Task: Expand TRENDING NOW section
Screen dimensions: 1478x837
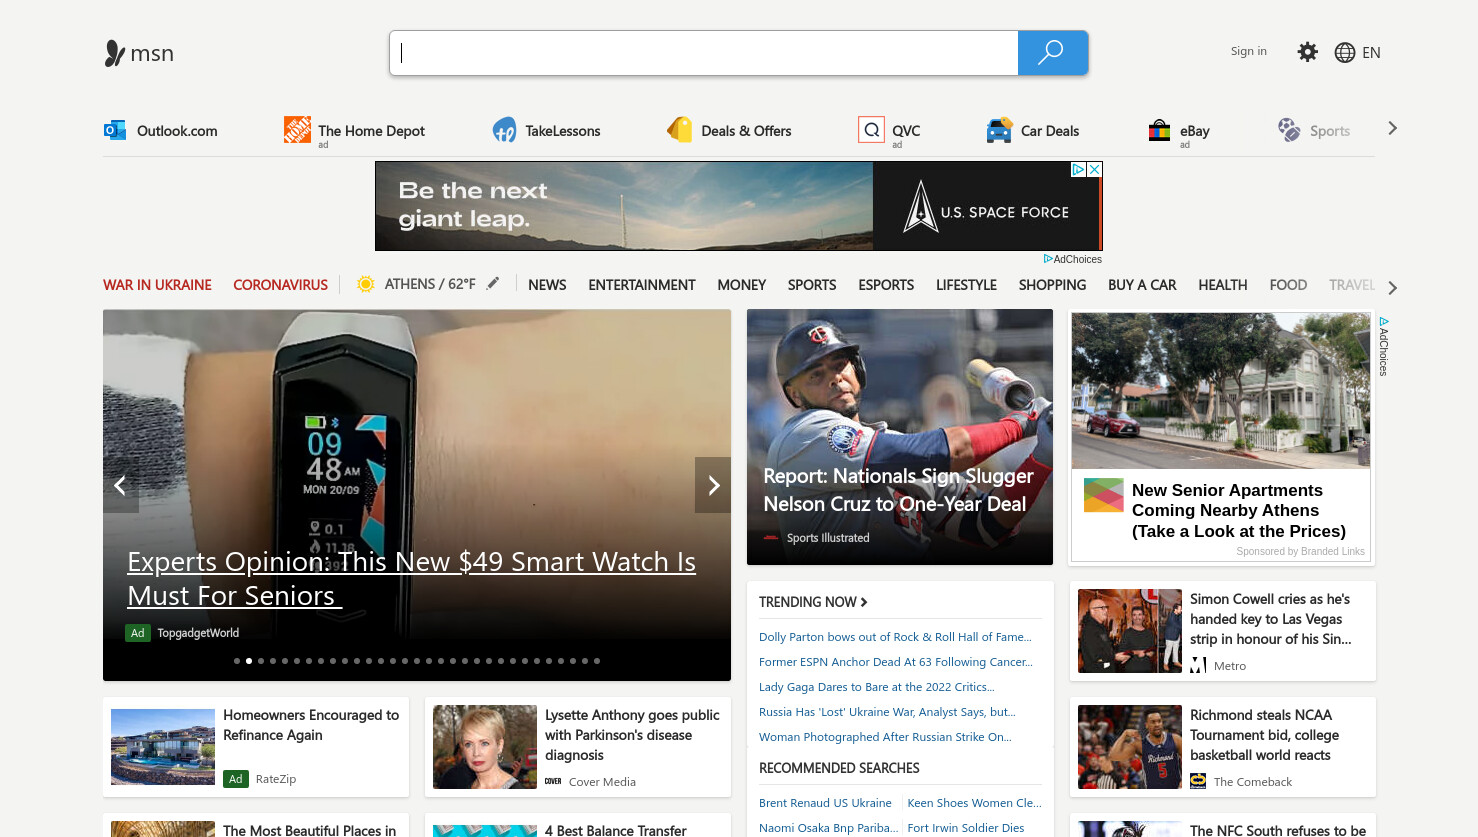Action: pos(813,602)
